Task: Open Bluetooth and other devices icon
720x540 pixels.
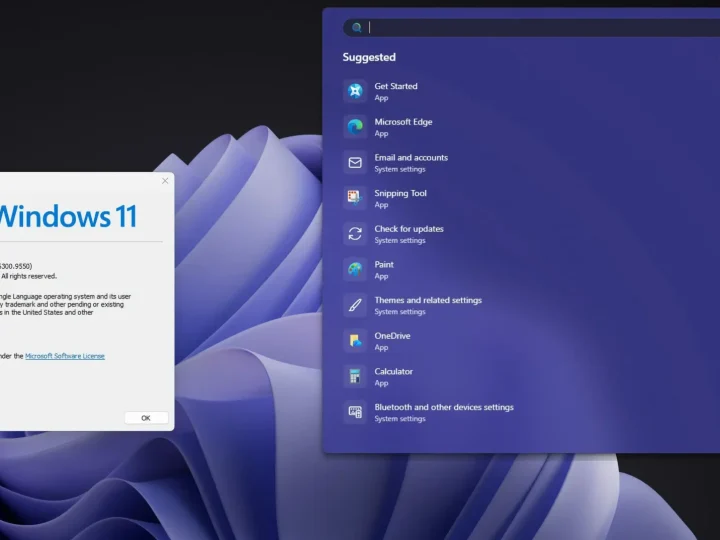Action: tap(355, 412)
